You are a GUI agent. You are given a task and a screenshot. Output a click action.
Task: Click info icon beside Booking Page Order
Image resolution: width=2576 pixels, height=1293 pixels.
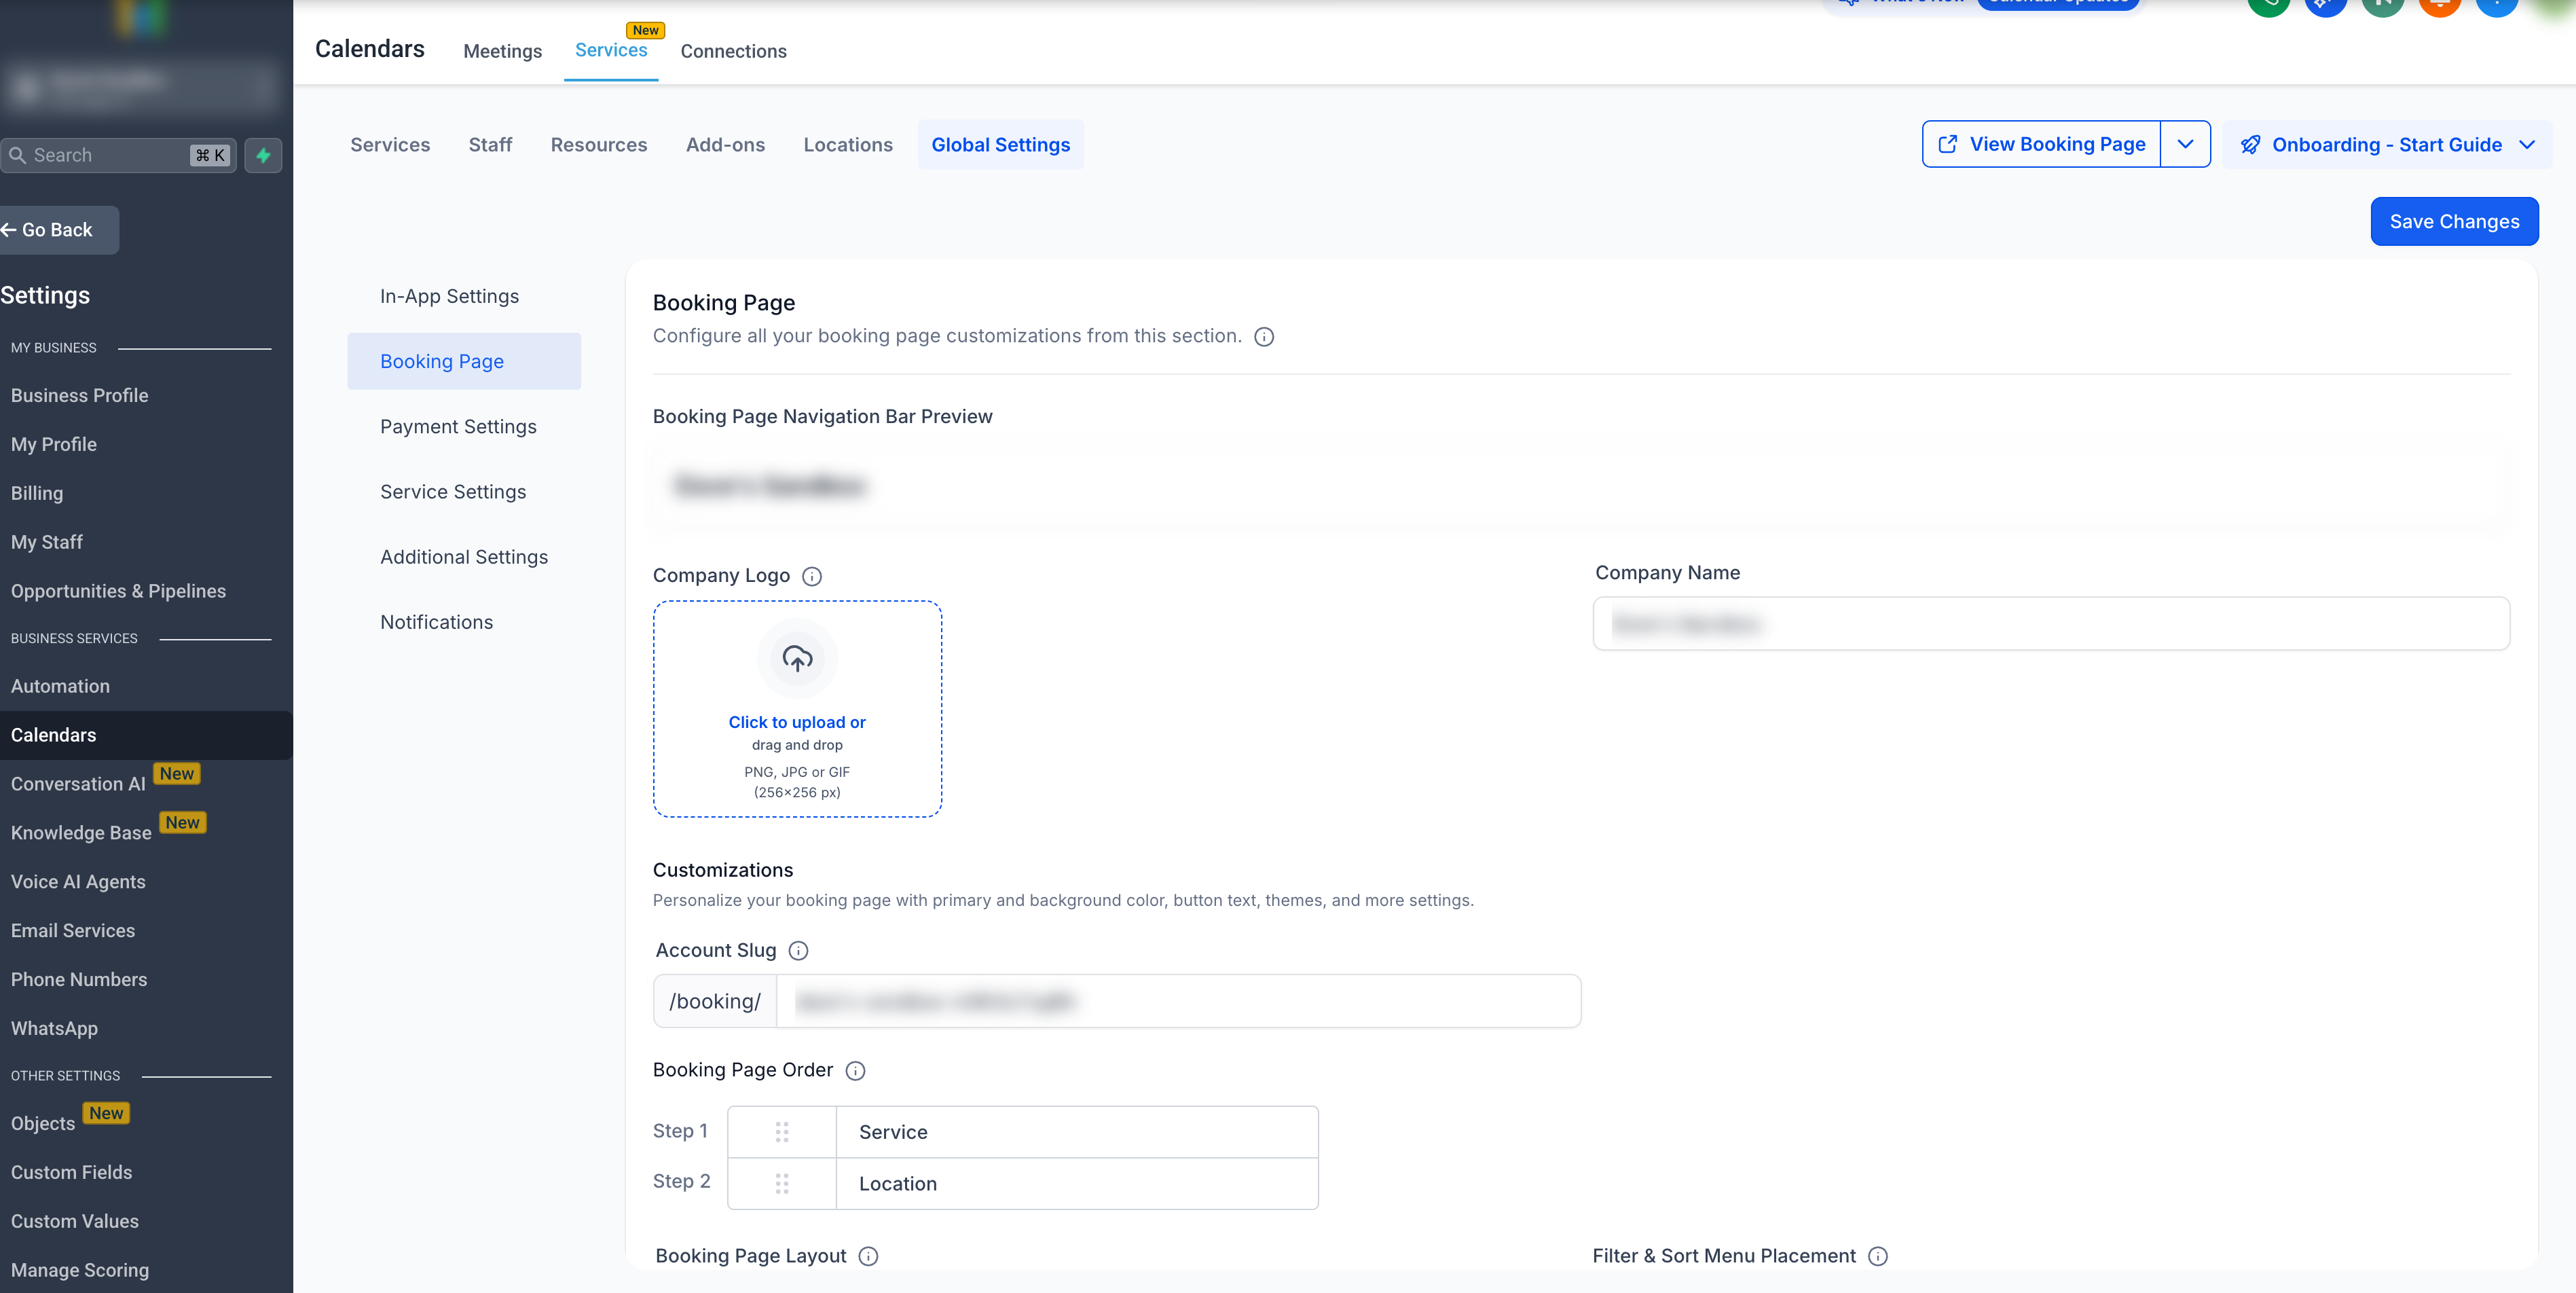point(855,1071)
